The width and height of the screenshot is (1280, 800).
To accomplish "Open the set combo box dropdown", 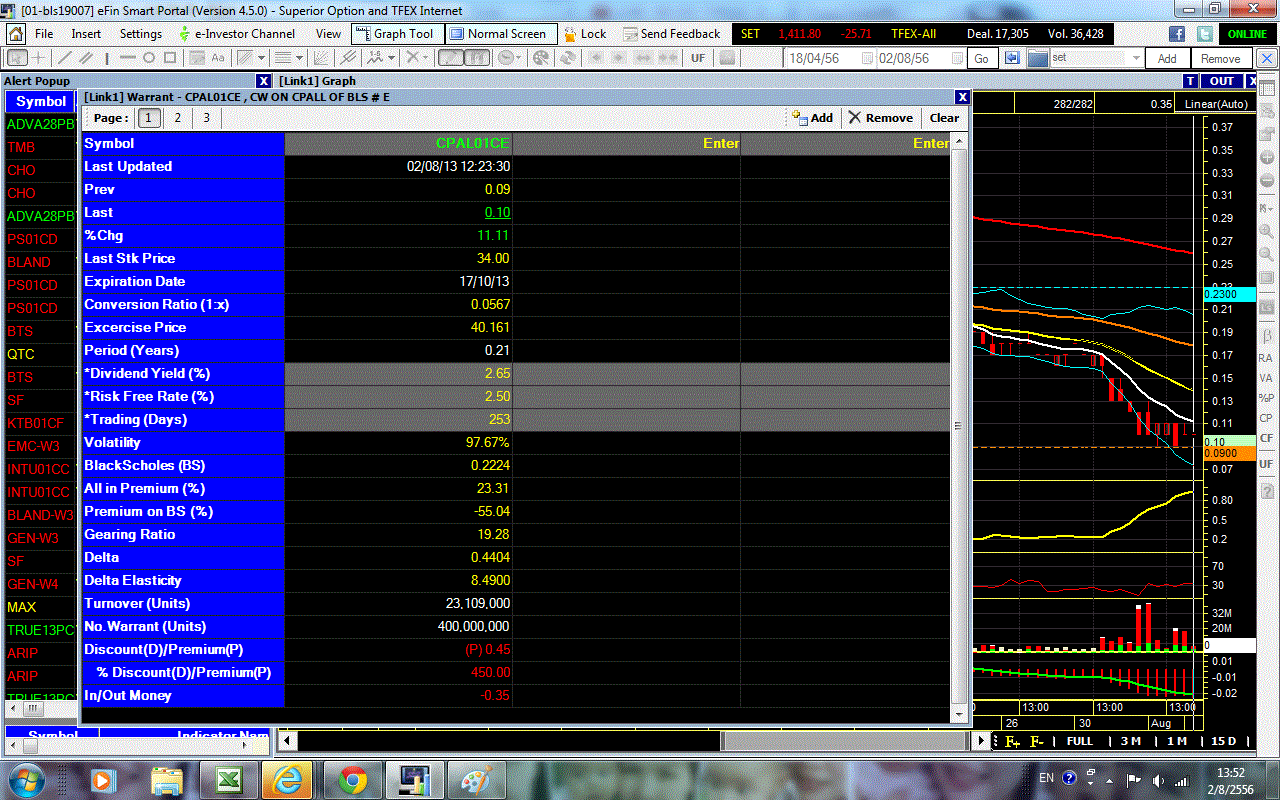I will coord(1136,58).
